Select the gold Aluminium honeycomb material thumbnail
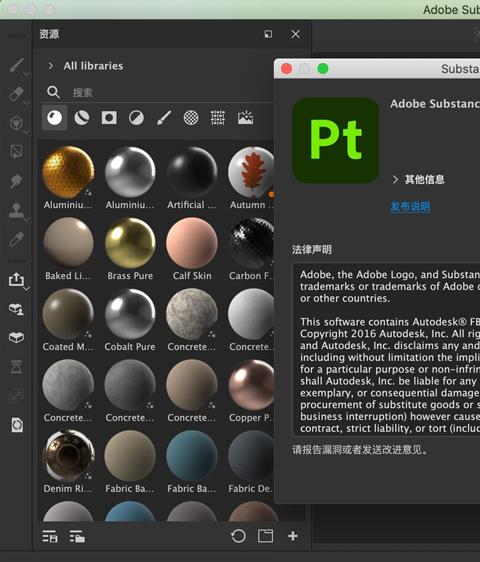This screenshot has height=562, width=480. [x=68, y=172]
